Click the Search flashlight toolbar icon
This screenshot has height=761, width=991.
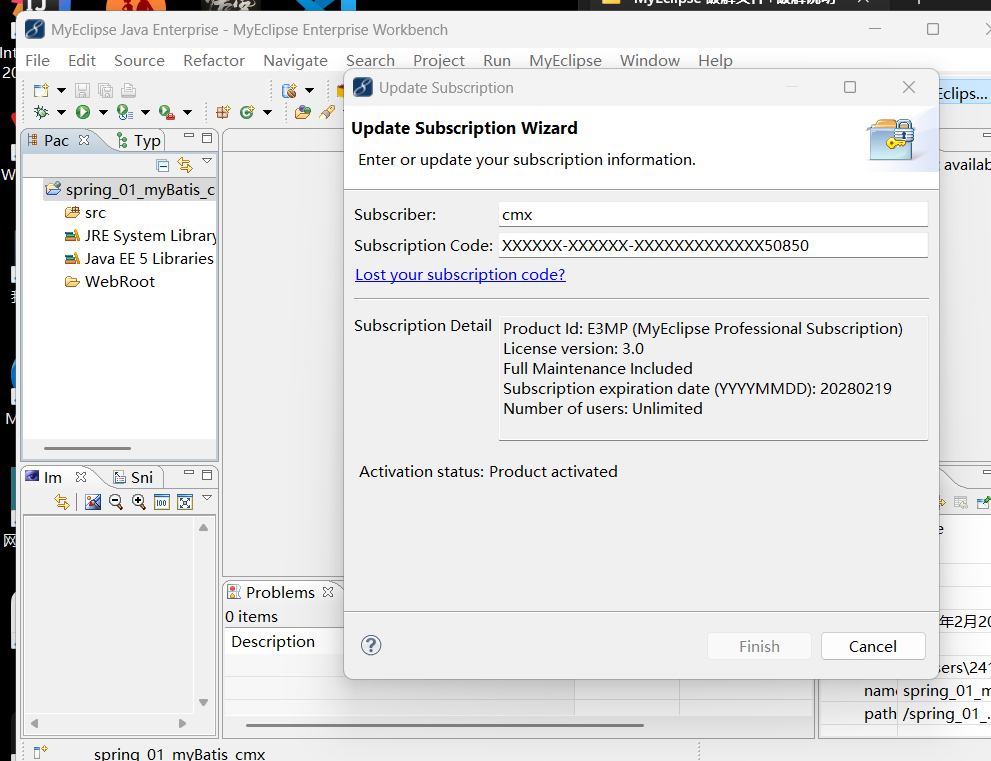(327, 113)
